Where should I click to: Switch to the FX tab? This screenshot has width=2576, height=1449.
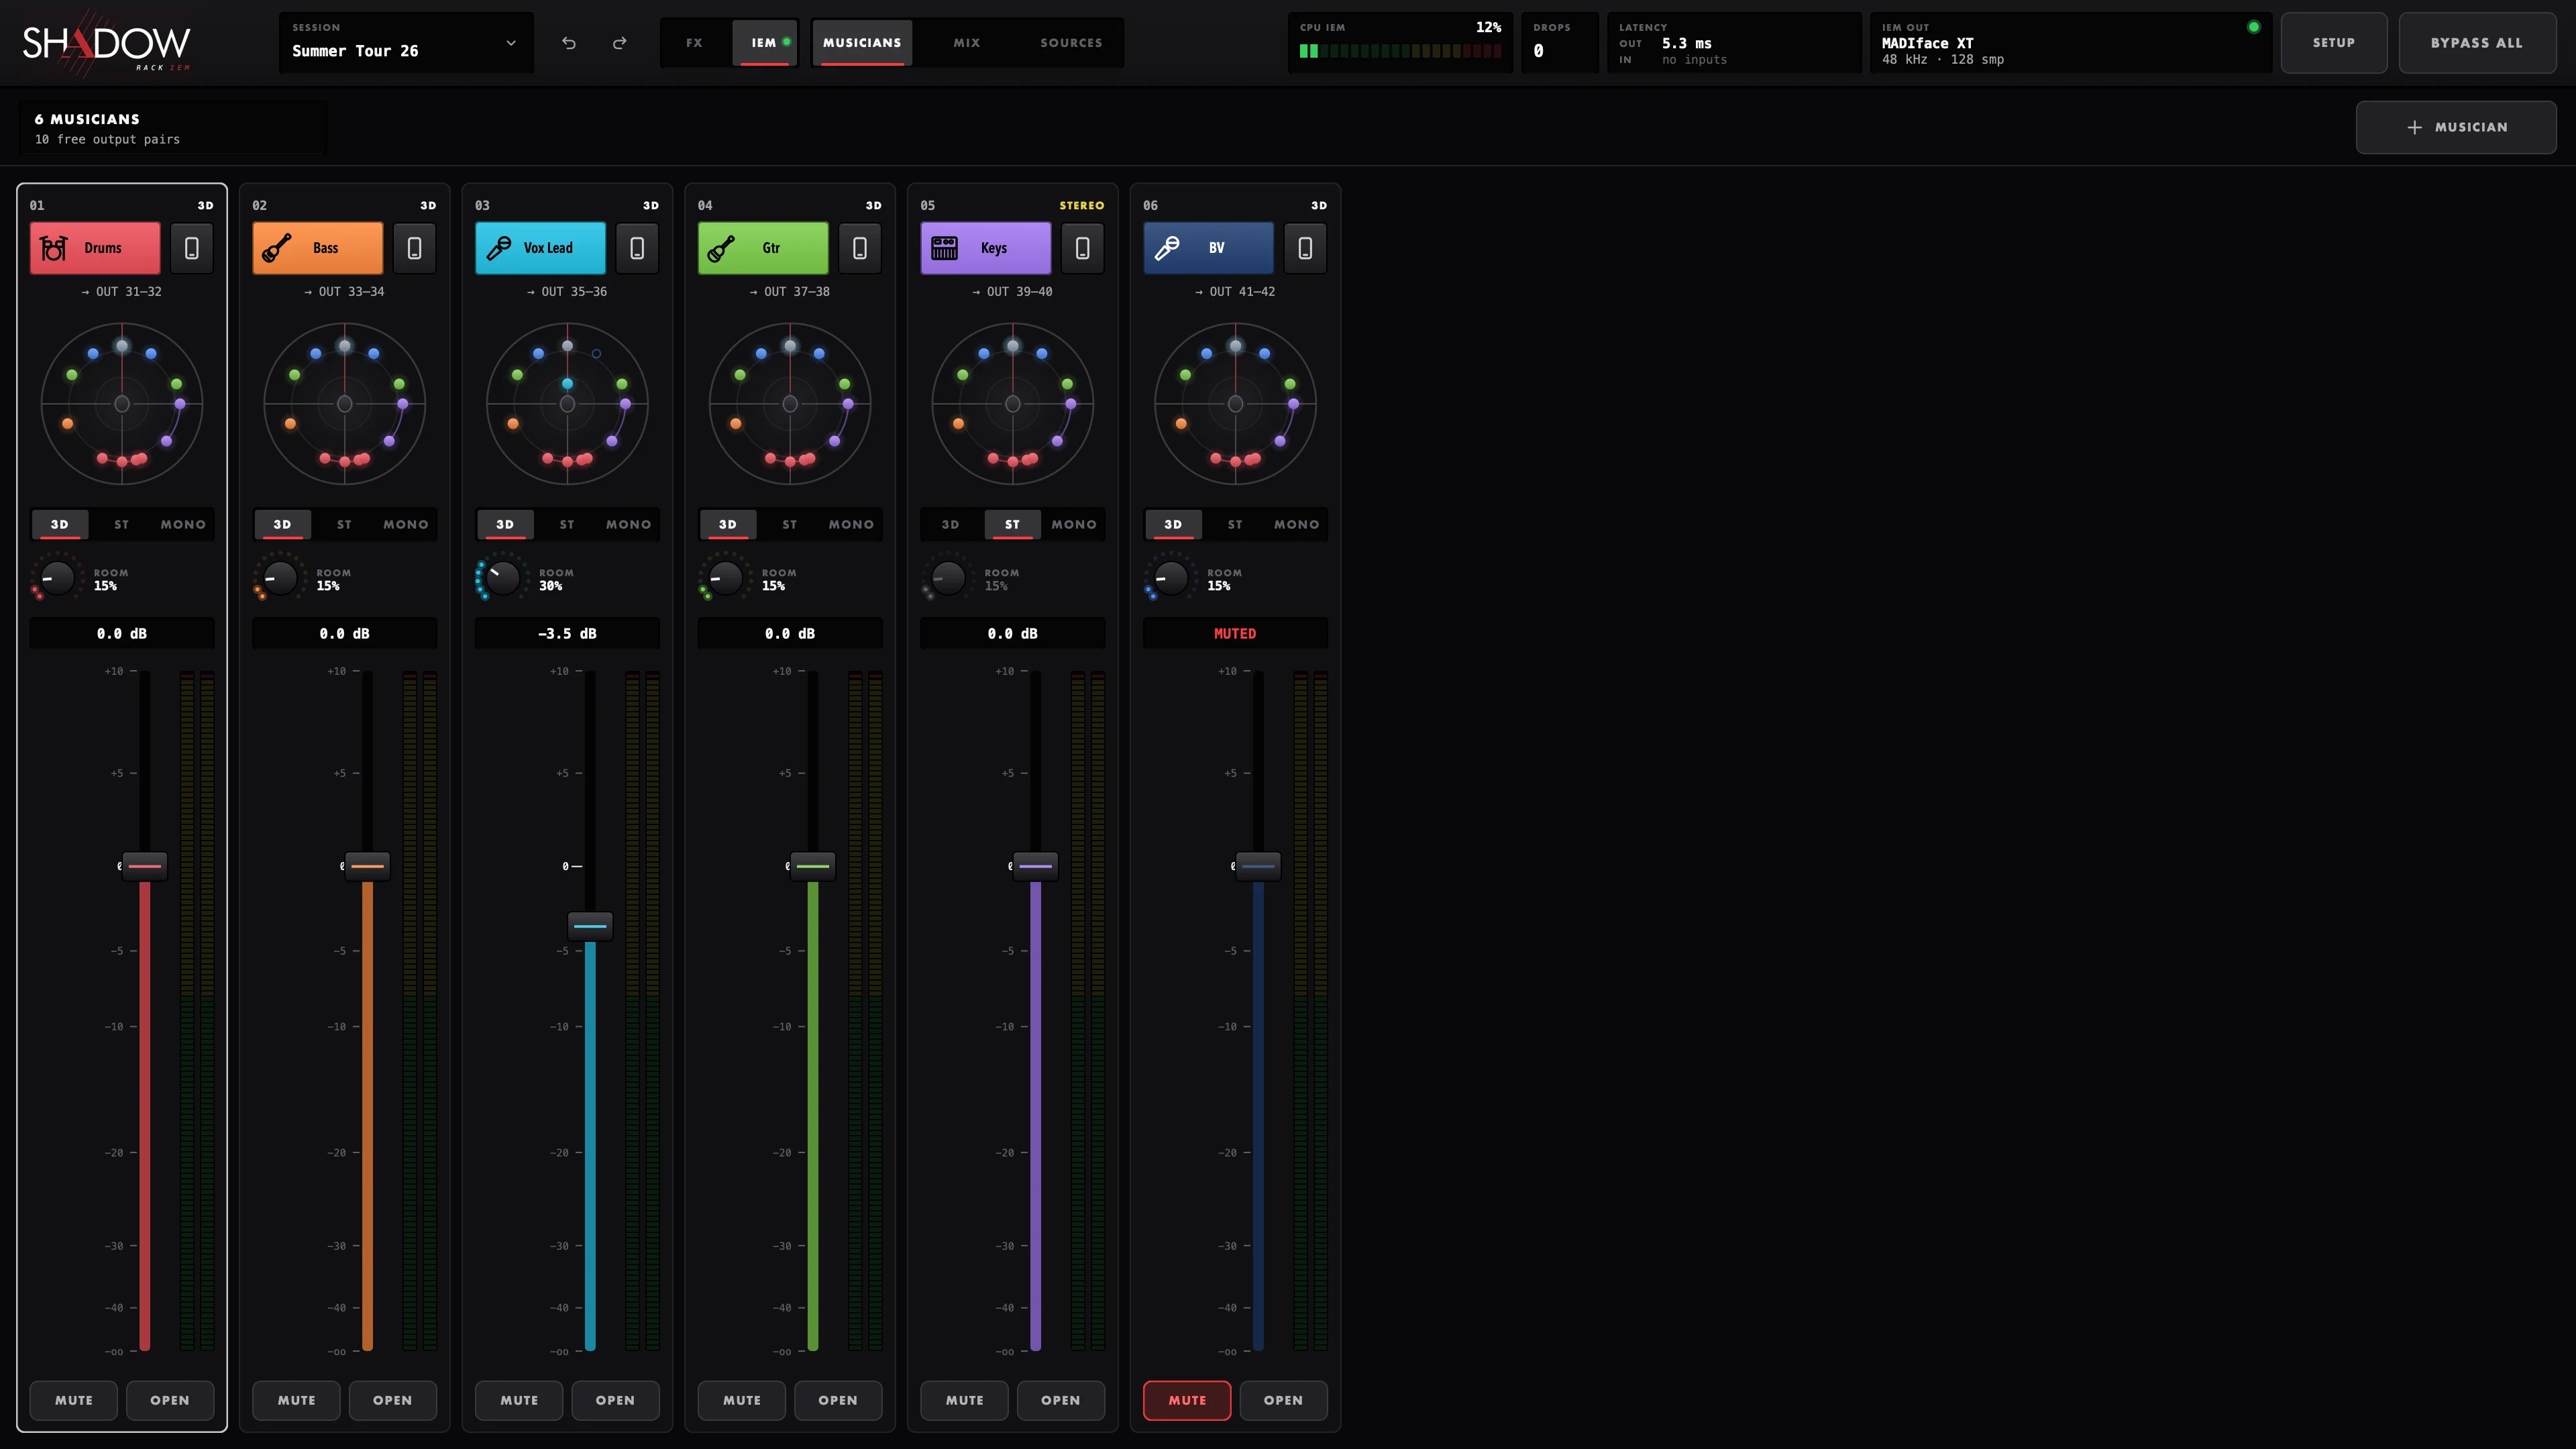coord(694,43)
